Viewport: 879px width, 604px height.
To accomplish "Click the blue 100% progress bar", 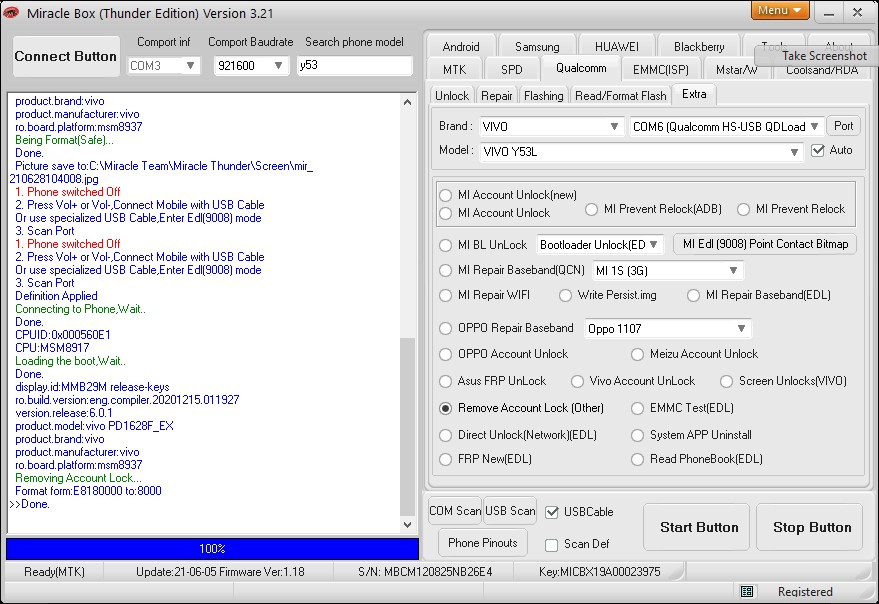I will coord(212,548).
